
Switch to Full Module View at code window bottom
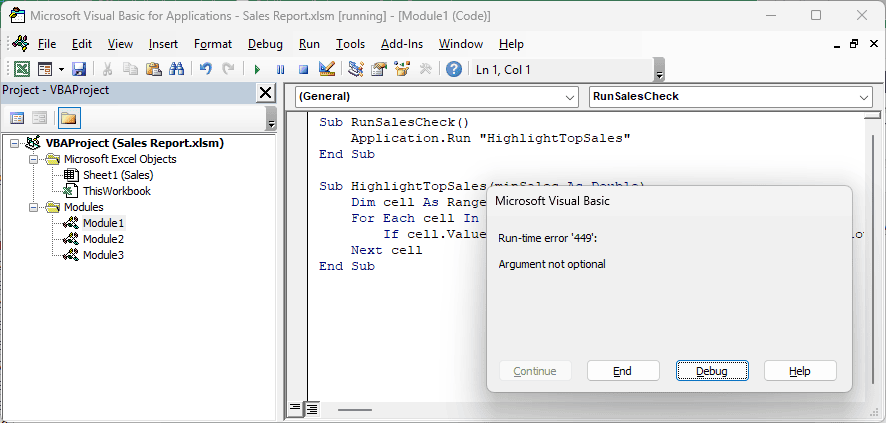(312, 408)
